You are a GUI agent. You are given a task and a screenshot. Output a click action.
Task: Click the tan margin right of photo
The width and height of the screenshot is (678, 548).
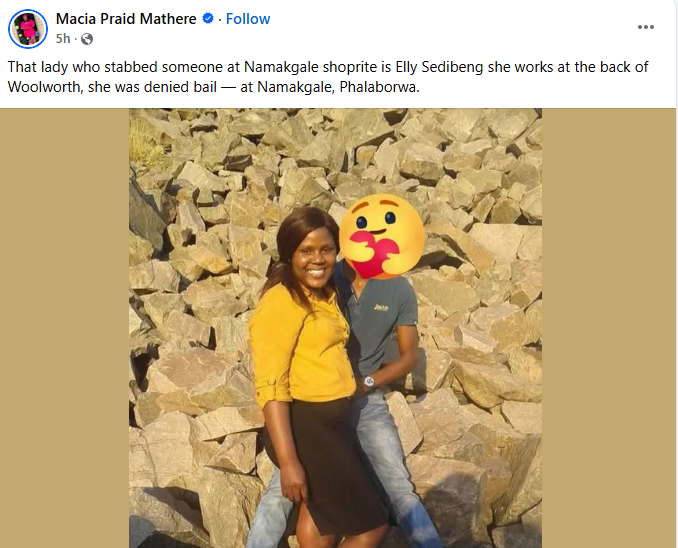pyautogui.click(x=608, y=330)
